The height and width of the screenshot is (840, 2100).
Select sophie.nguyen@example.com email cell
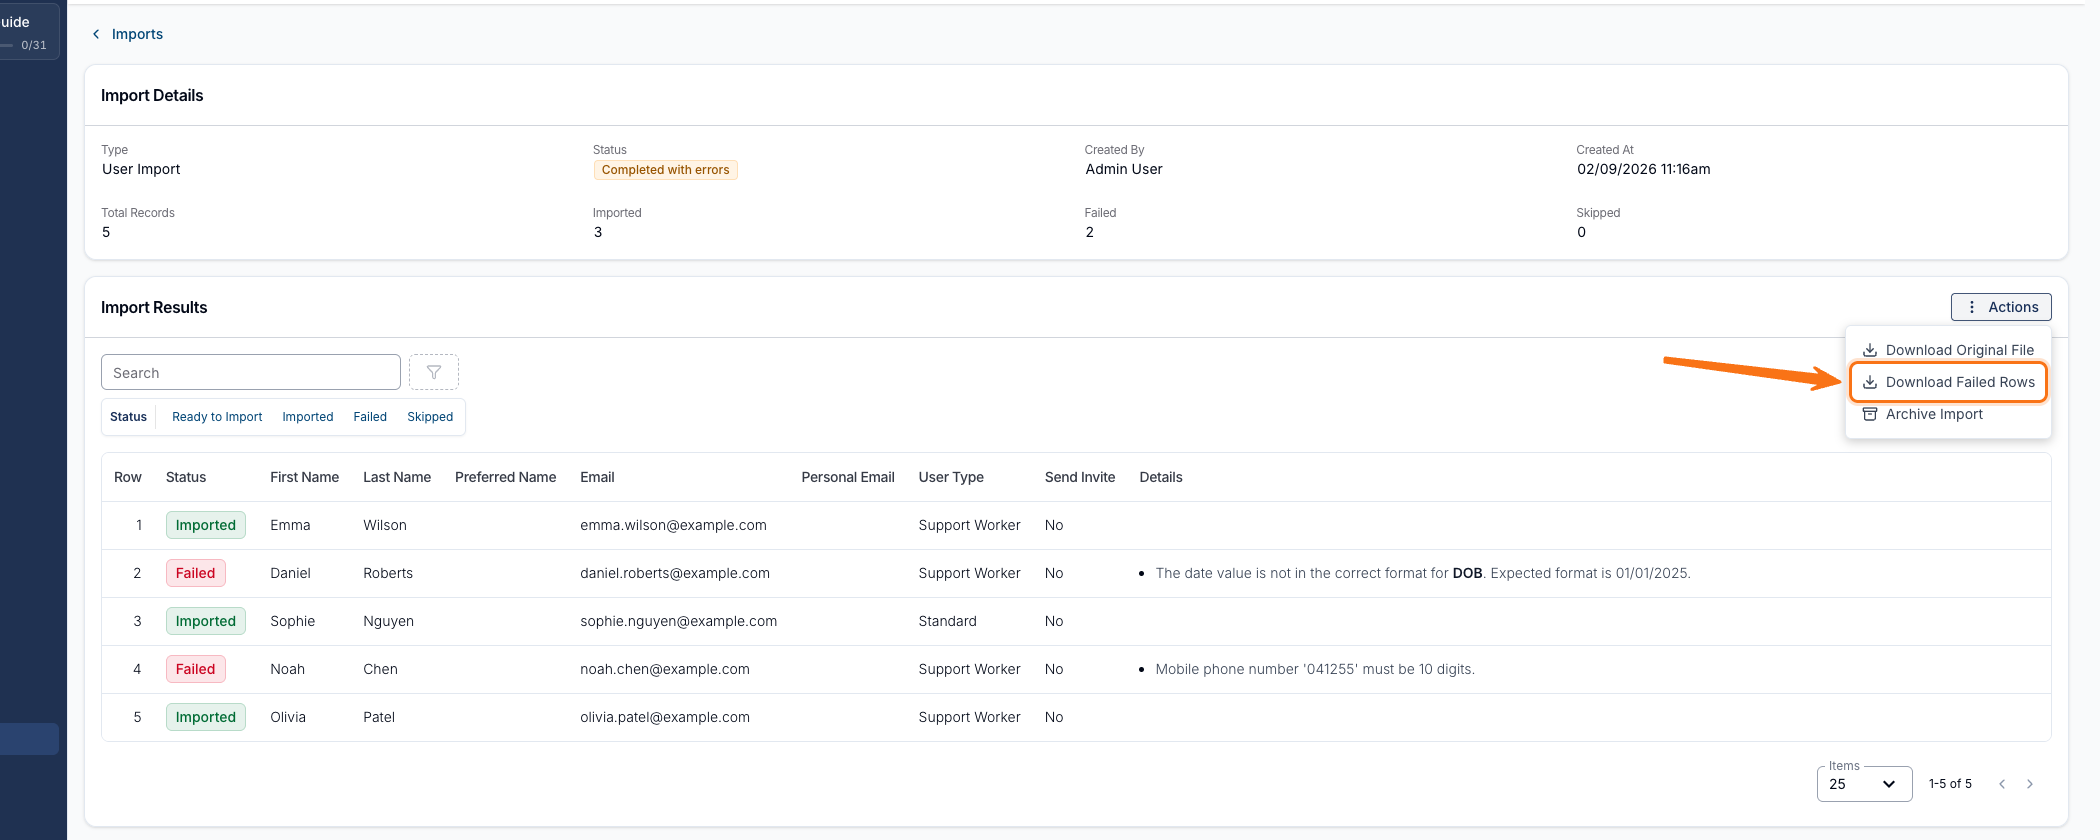point(678,621)
